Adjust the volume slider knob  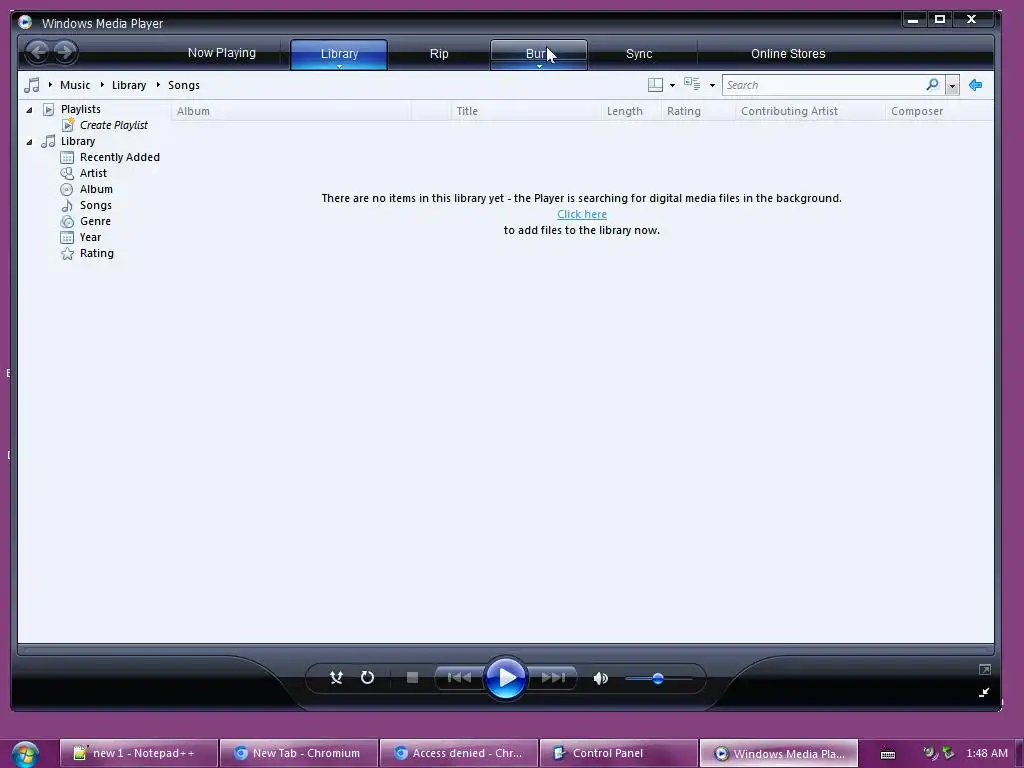click(x=658, y=679)
